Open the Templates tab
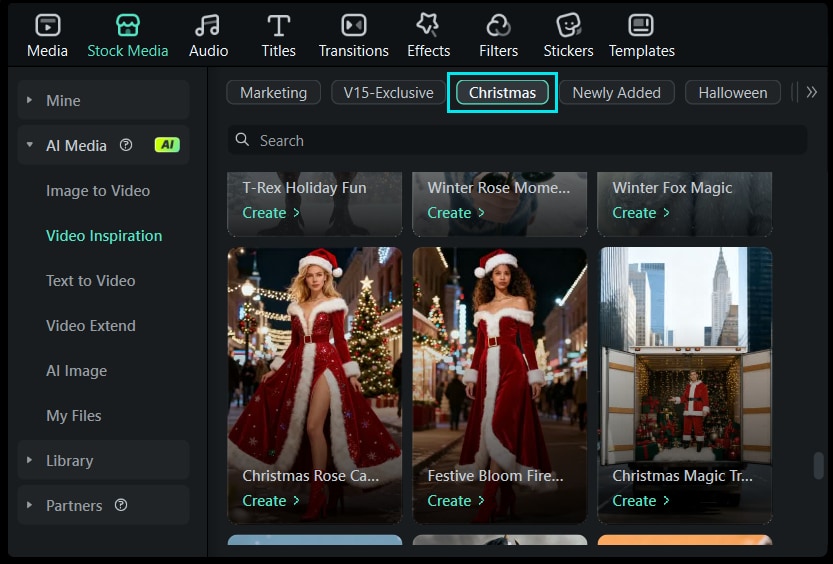The height and width of the screenshot is (564, 833). [x=641, y=36]
